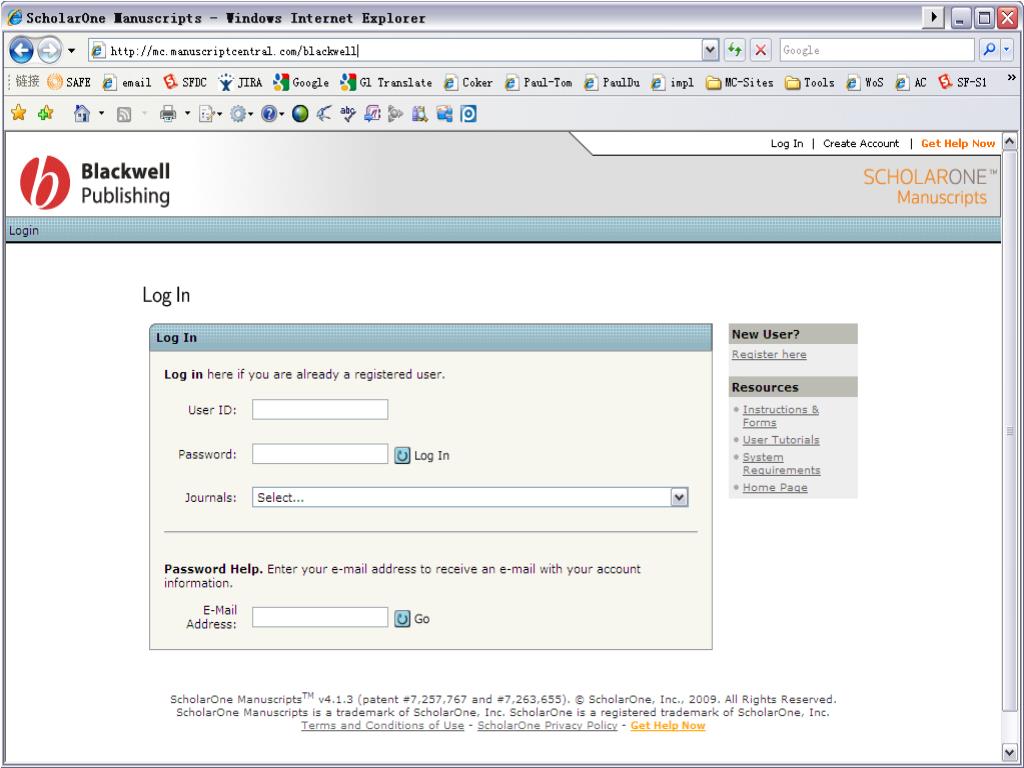Open the Home Page resources link

(775, 487)
